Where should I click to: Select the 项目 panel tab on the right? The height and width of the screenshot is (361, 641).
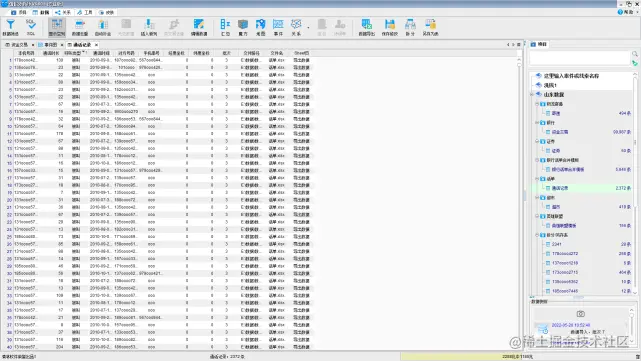539,44
